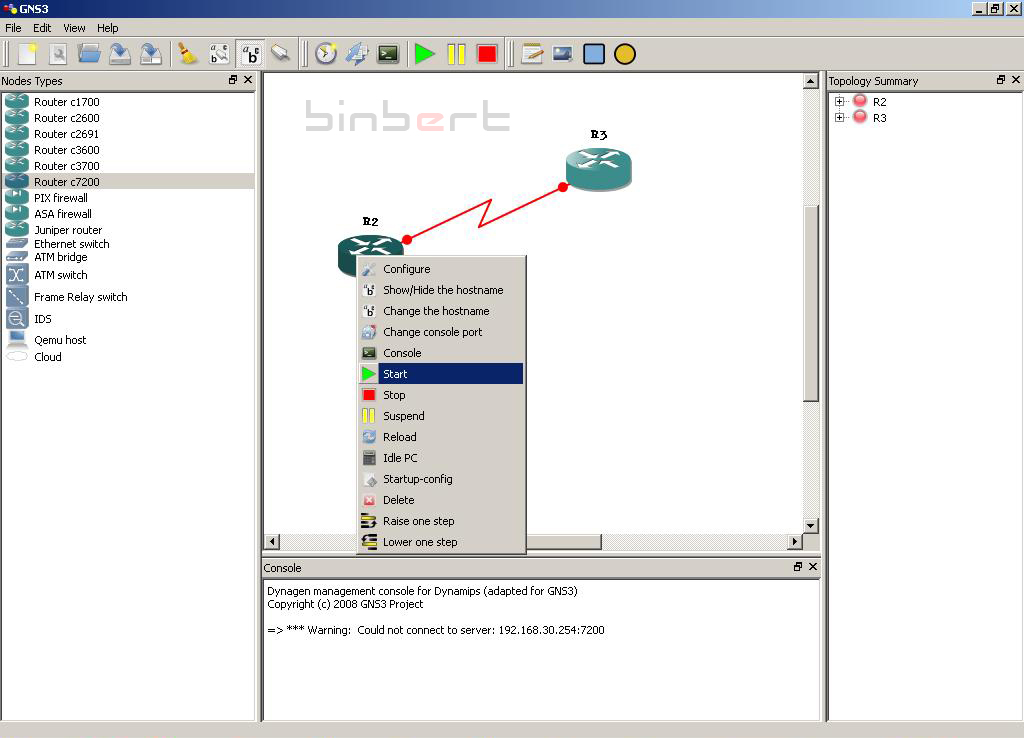Float the Topology Summary panel
The height and width of the screenshot is (738, 1024).
(x=1000, y=80)
